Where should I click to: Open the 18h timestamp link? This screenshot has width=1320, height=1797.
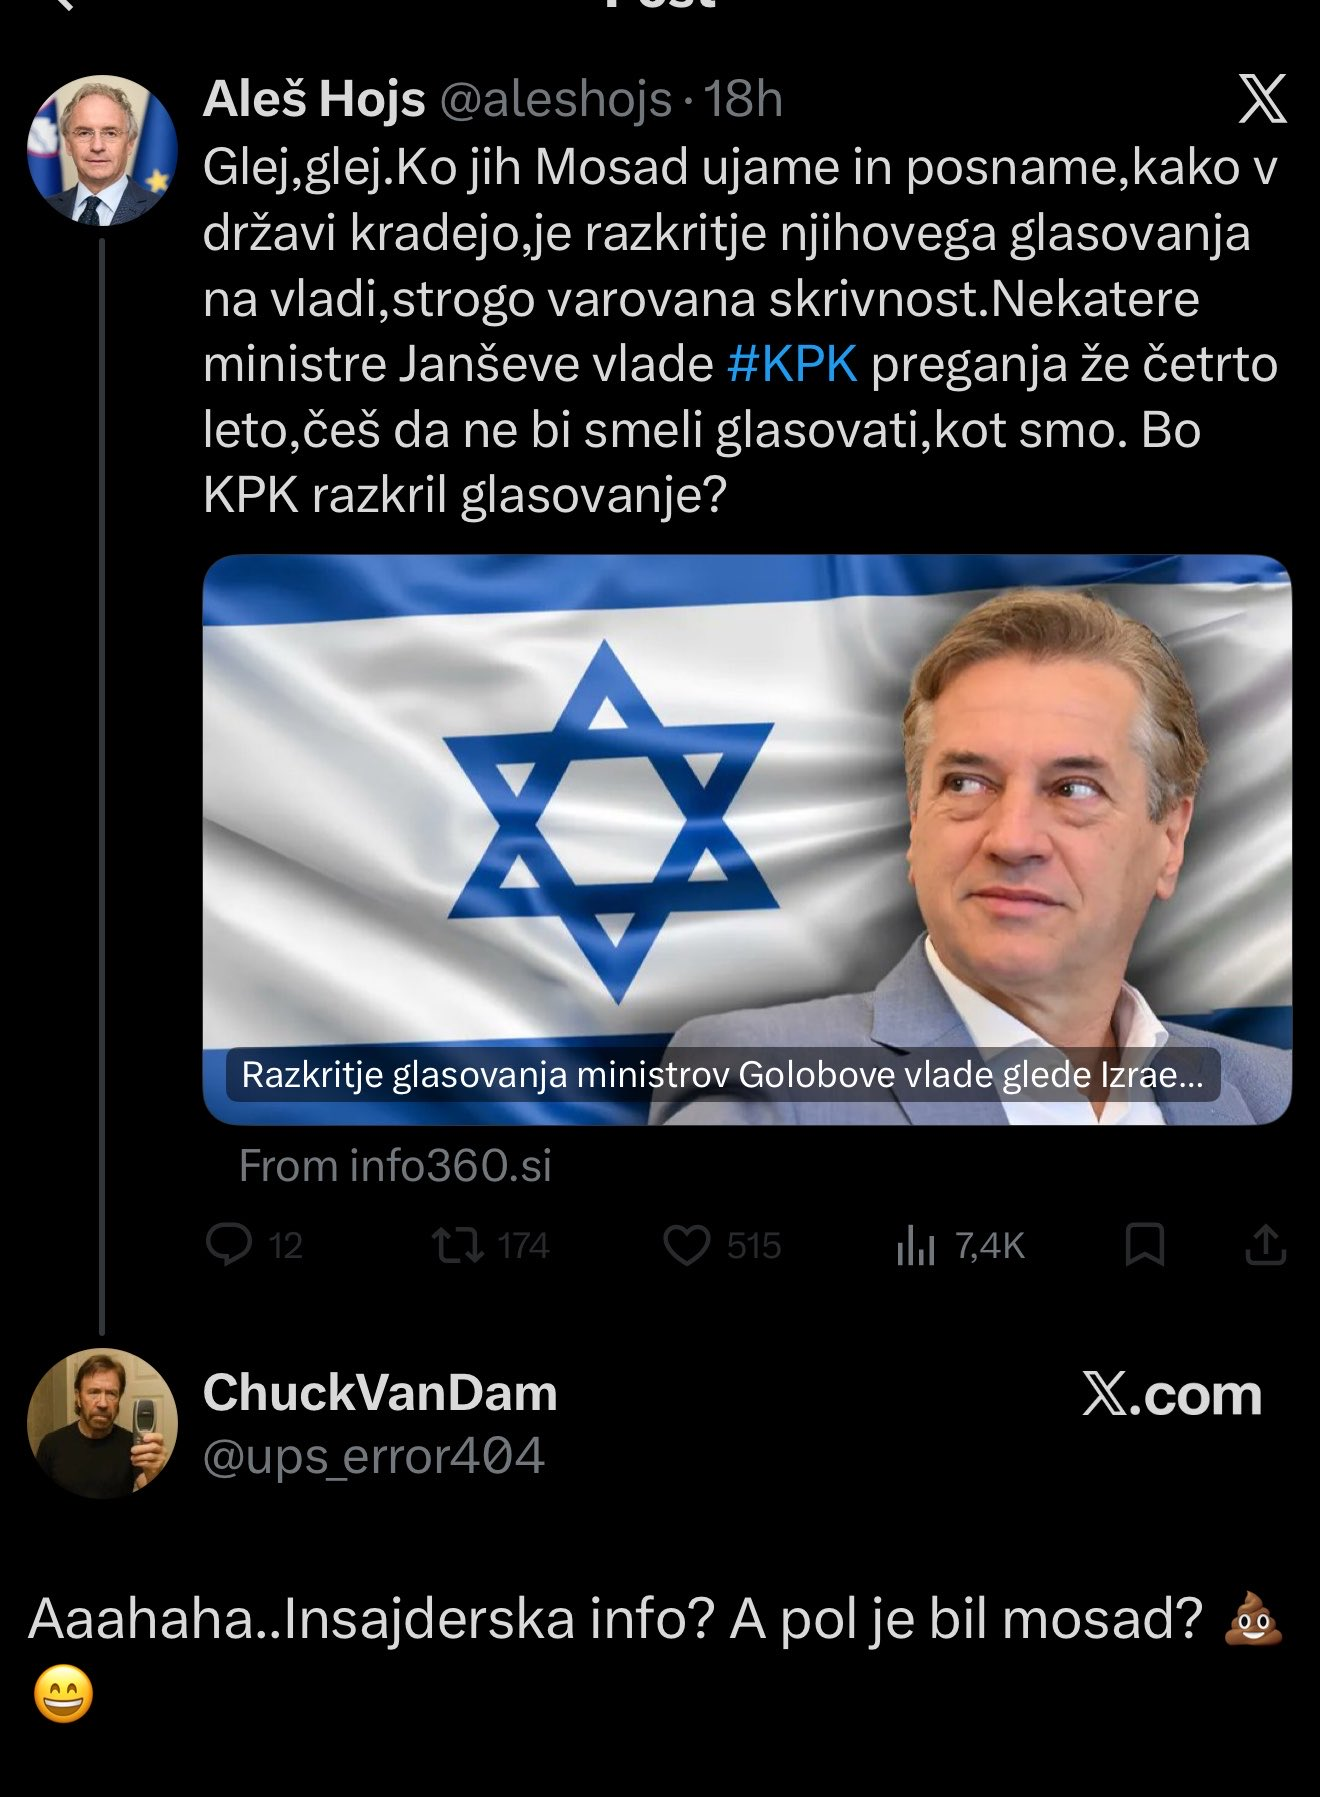coord(743,99)
